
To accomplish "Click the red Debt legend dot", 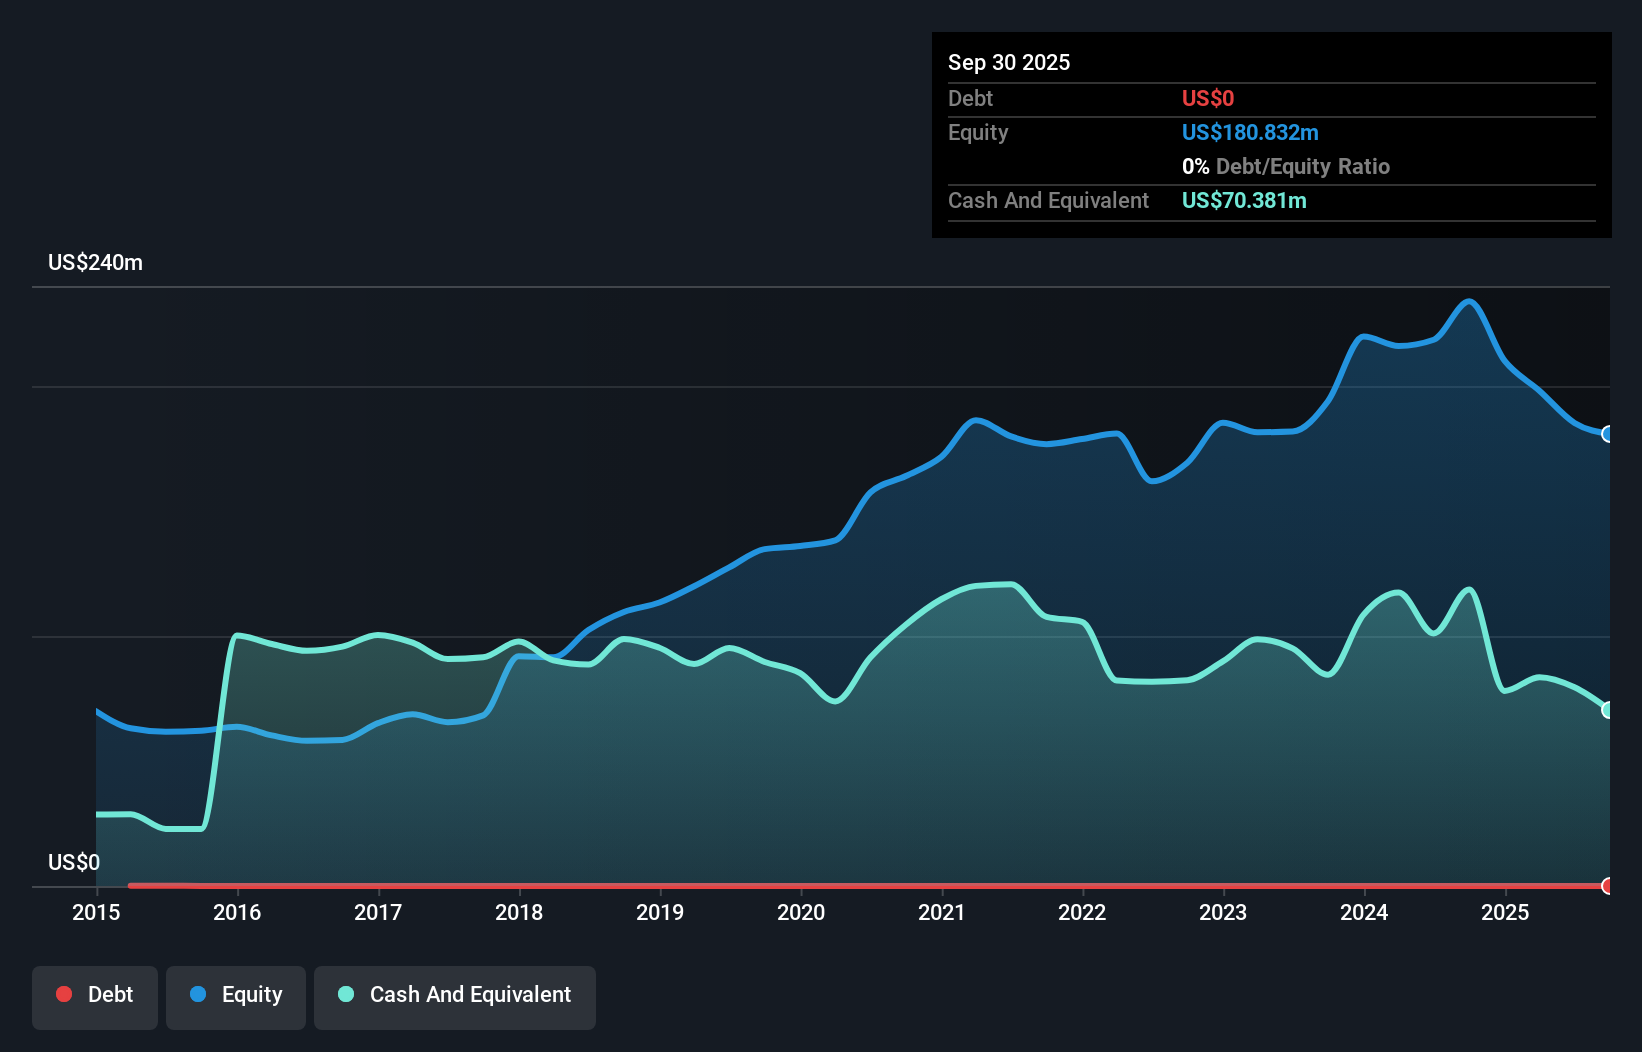I will (64, 994).
